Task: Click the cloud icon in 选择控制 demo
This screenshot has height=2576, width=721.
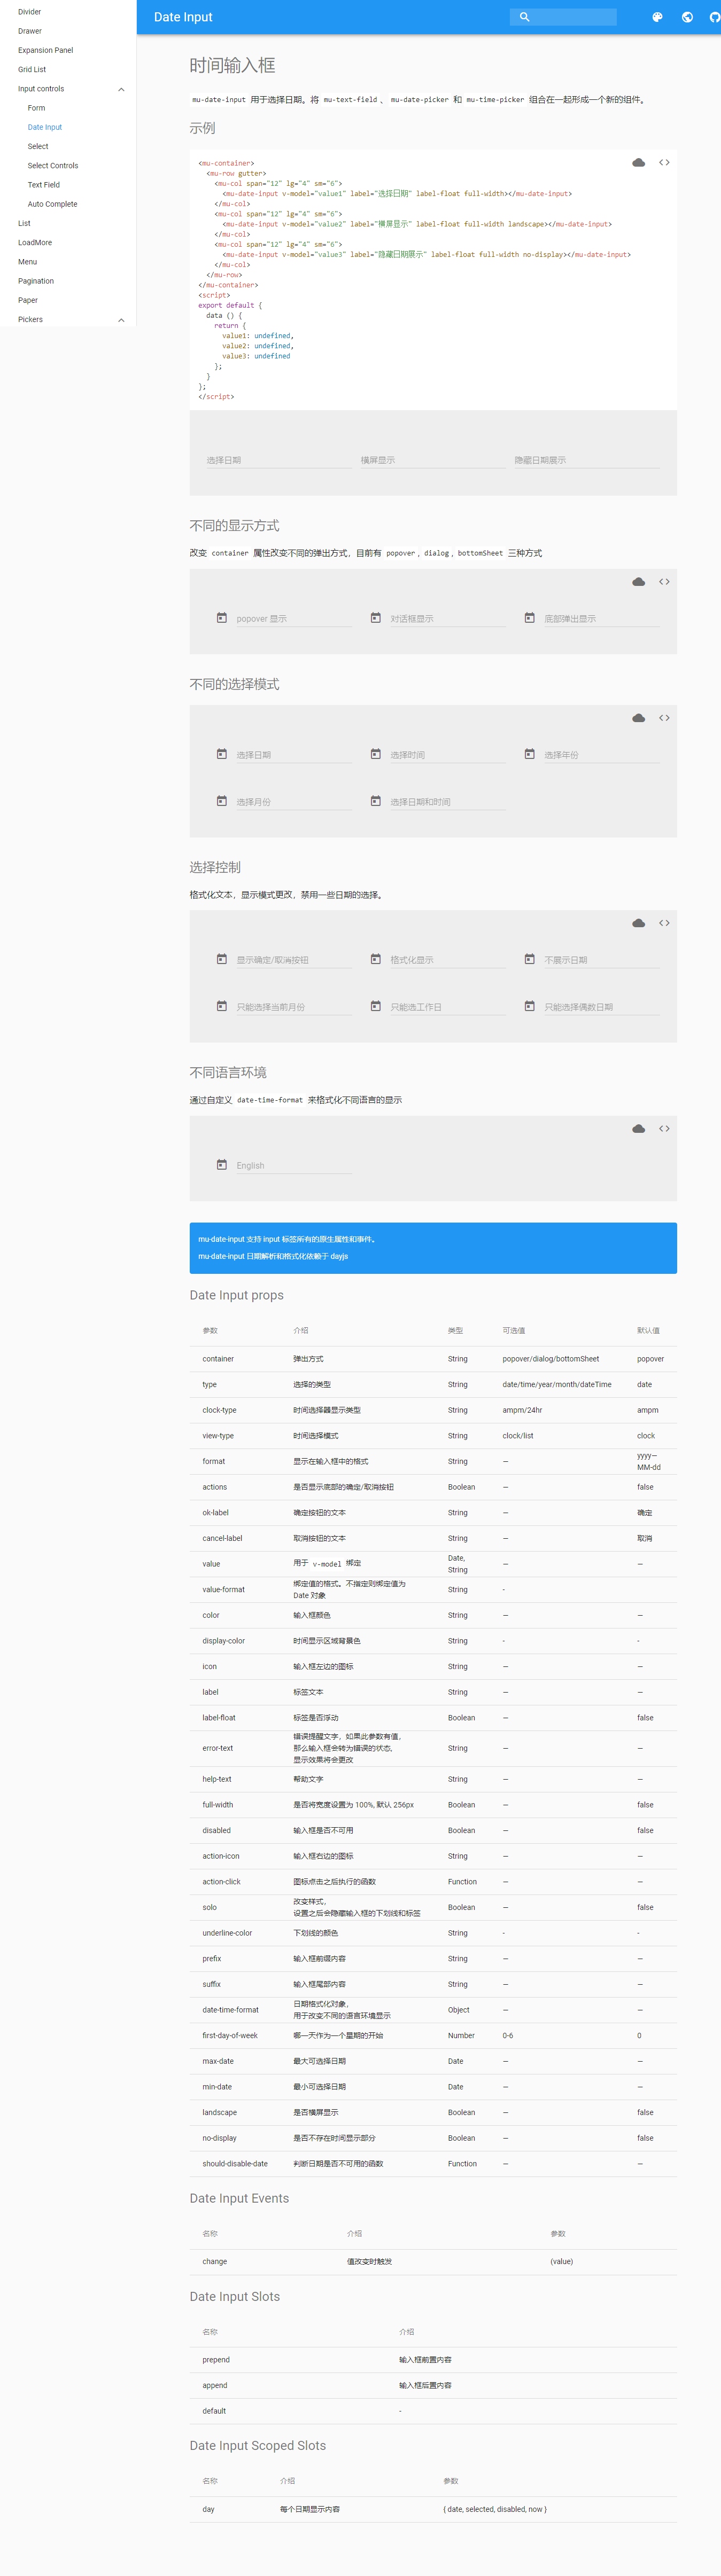Action: (638, 923)
